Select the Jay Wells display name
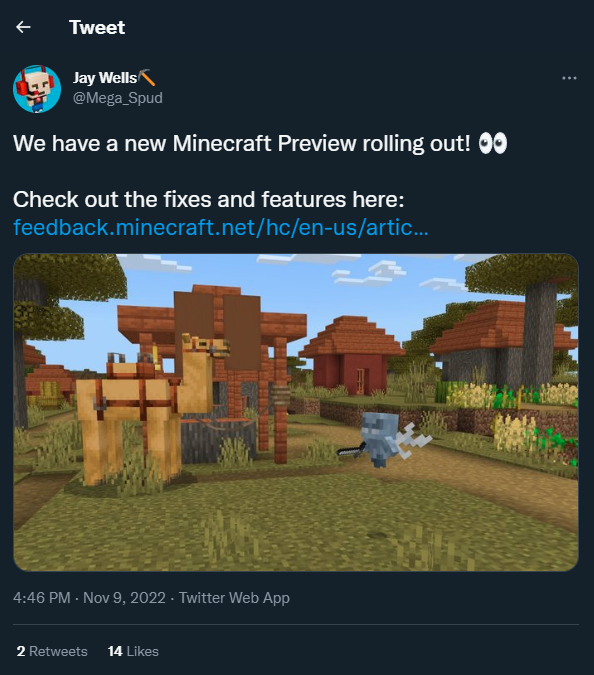The image size is (594, 675). point(105,78)
